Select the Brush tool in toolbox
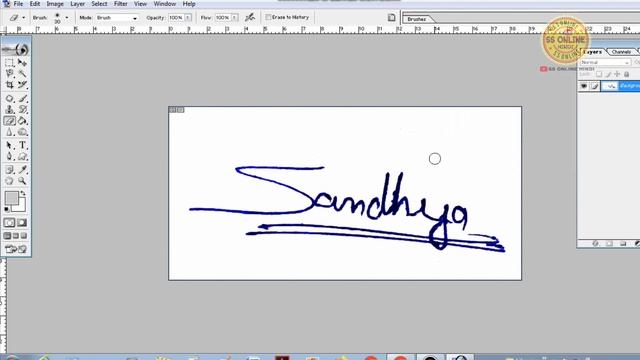 [22, 98]
